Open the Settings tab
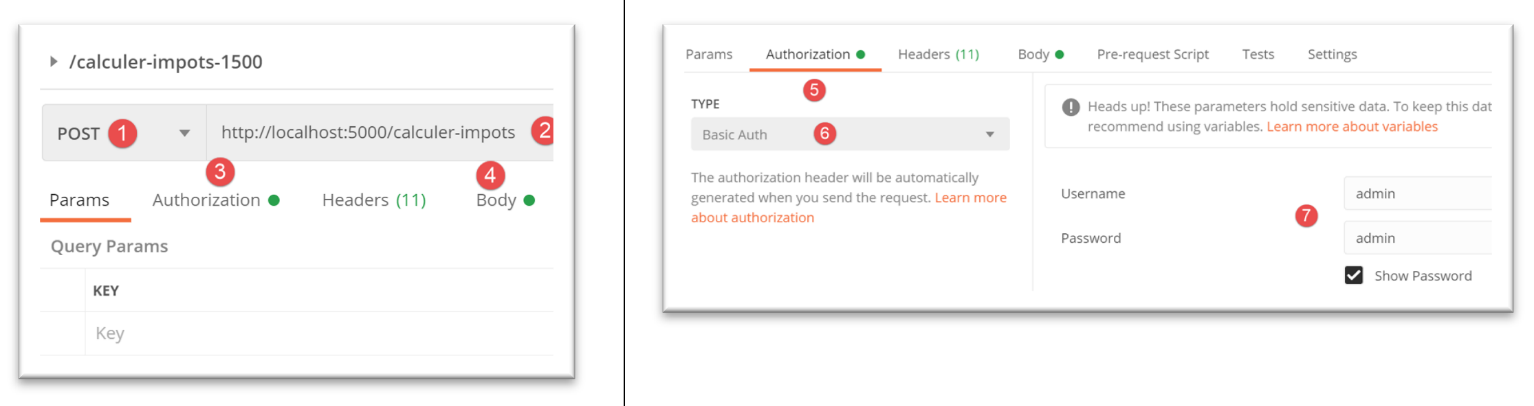Viewport: 1534px width, 406px height. tap(1332, 54)
